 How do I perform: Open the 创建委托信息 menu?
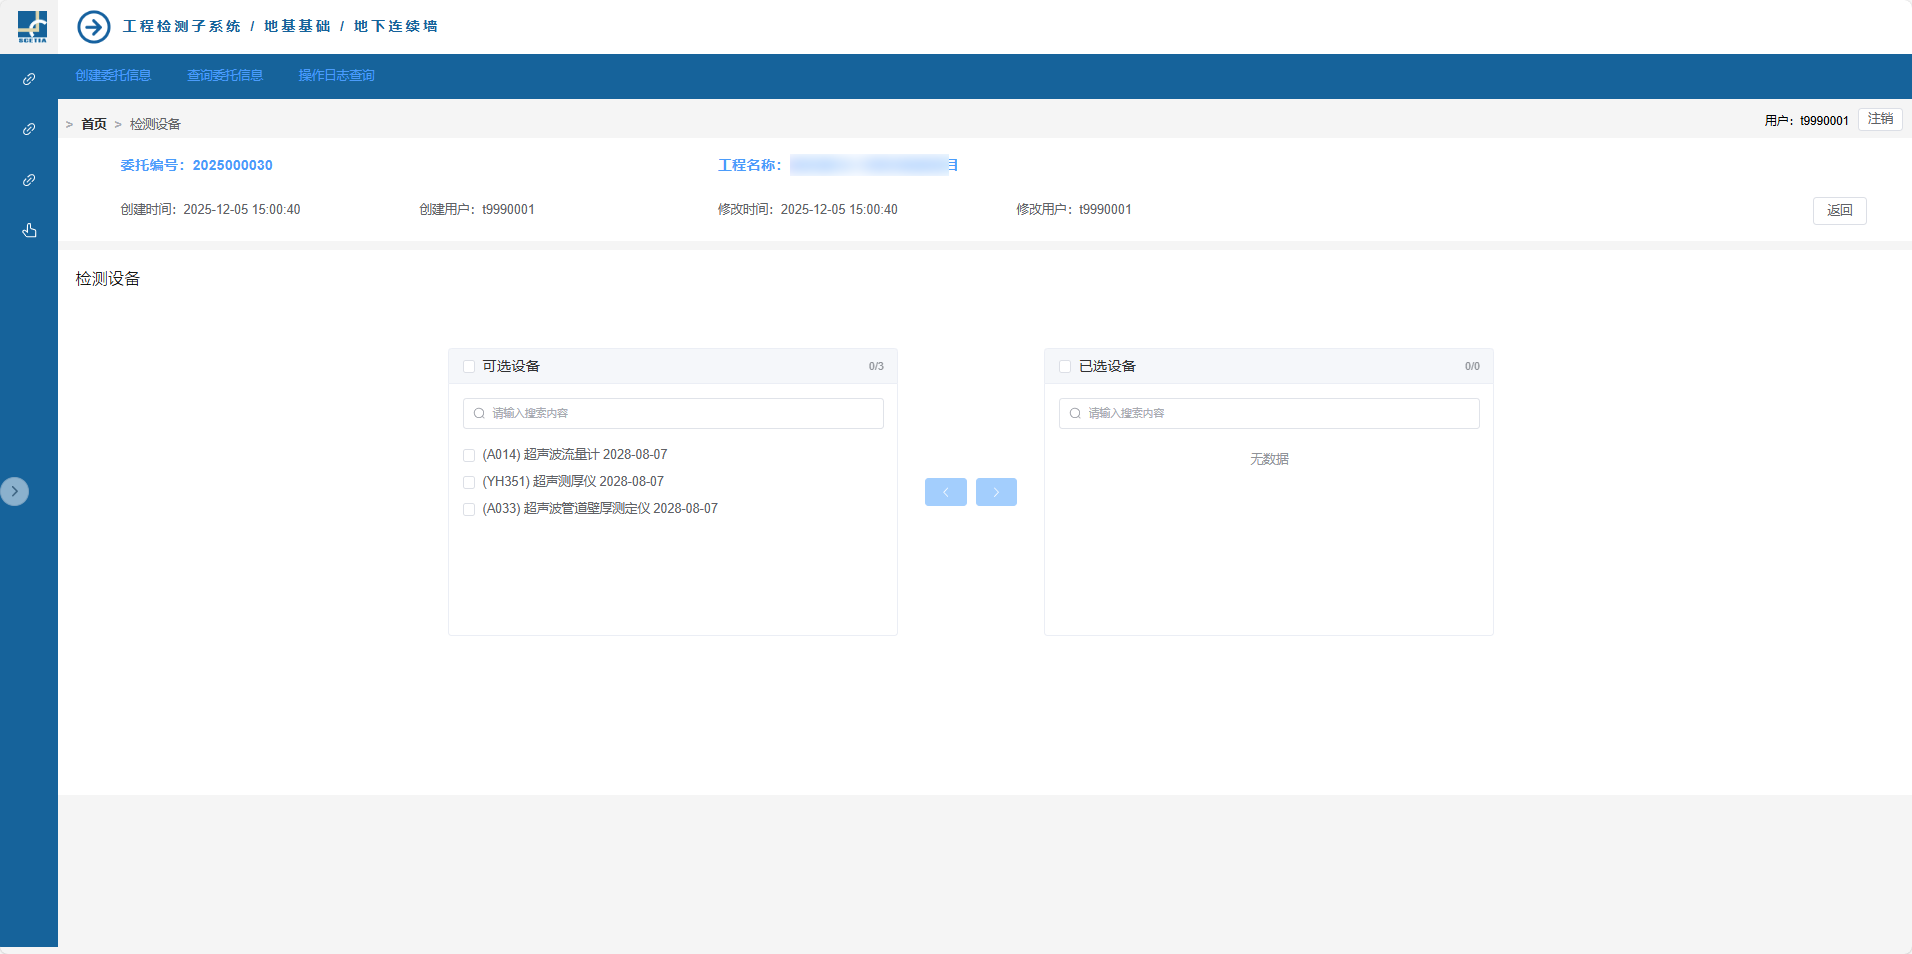(113, 76)
